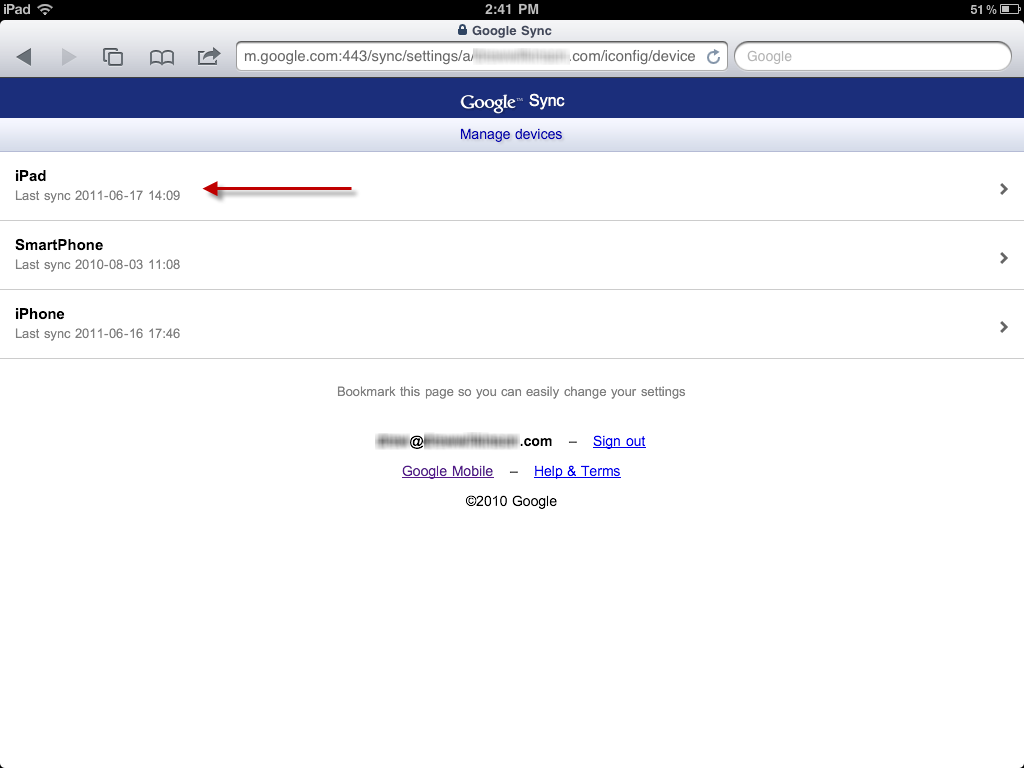Open the Safari pages switcher icon

(x=113, y=57)
